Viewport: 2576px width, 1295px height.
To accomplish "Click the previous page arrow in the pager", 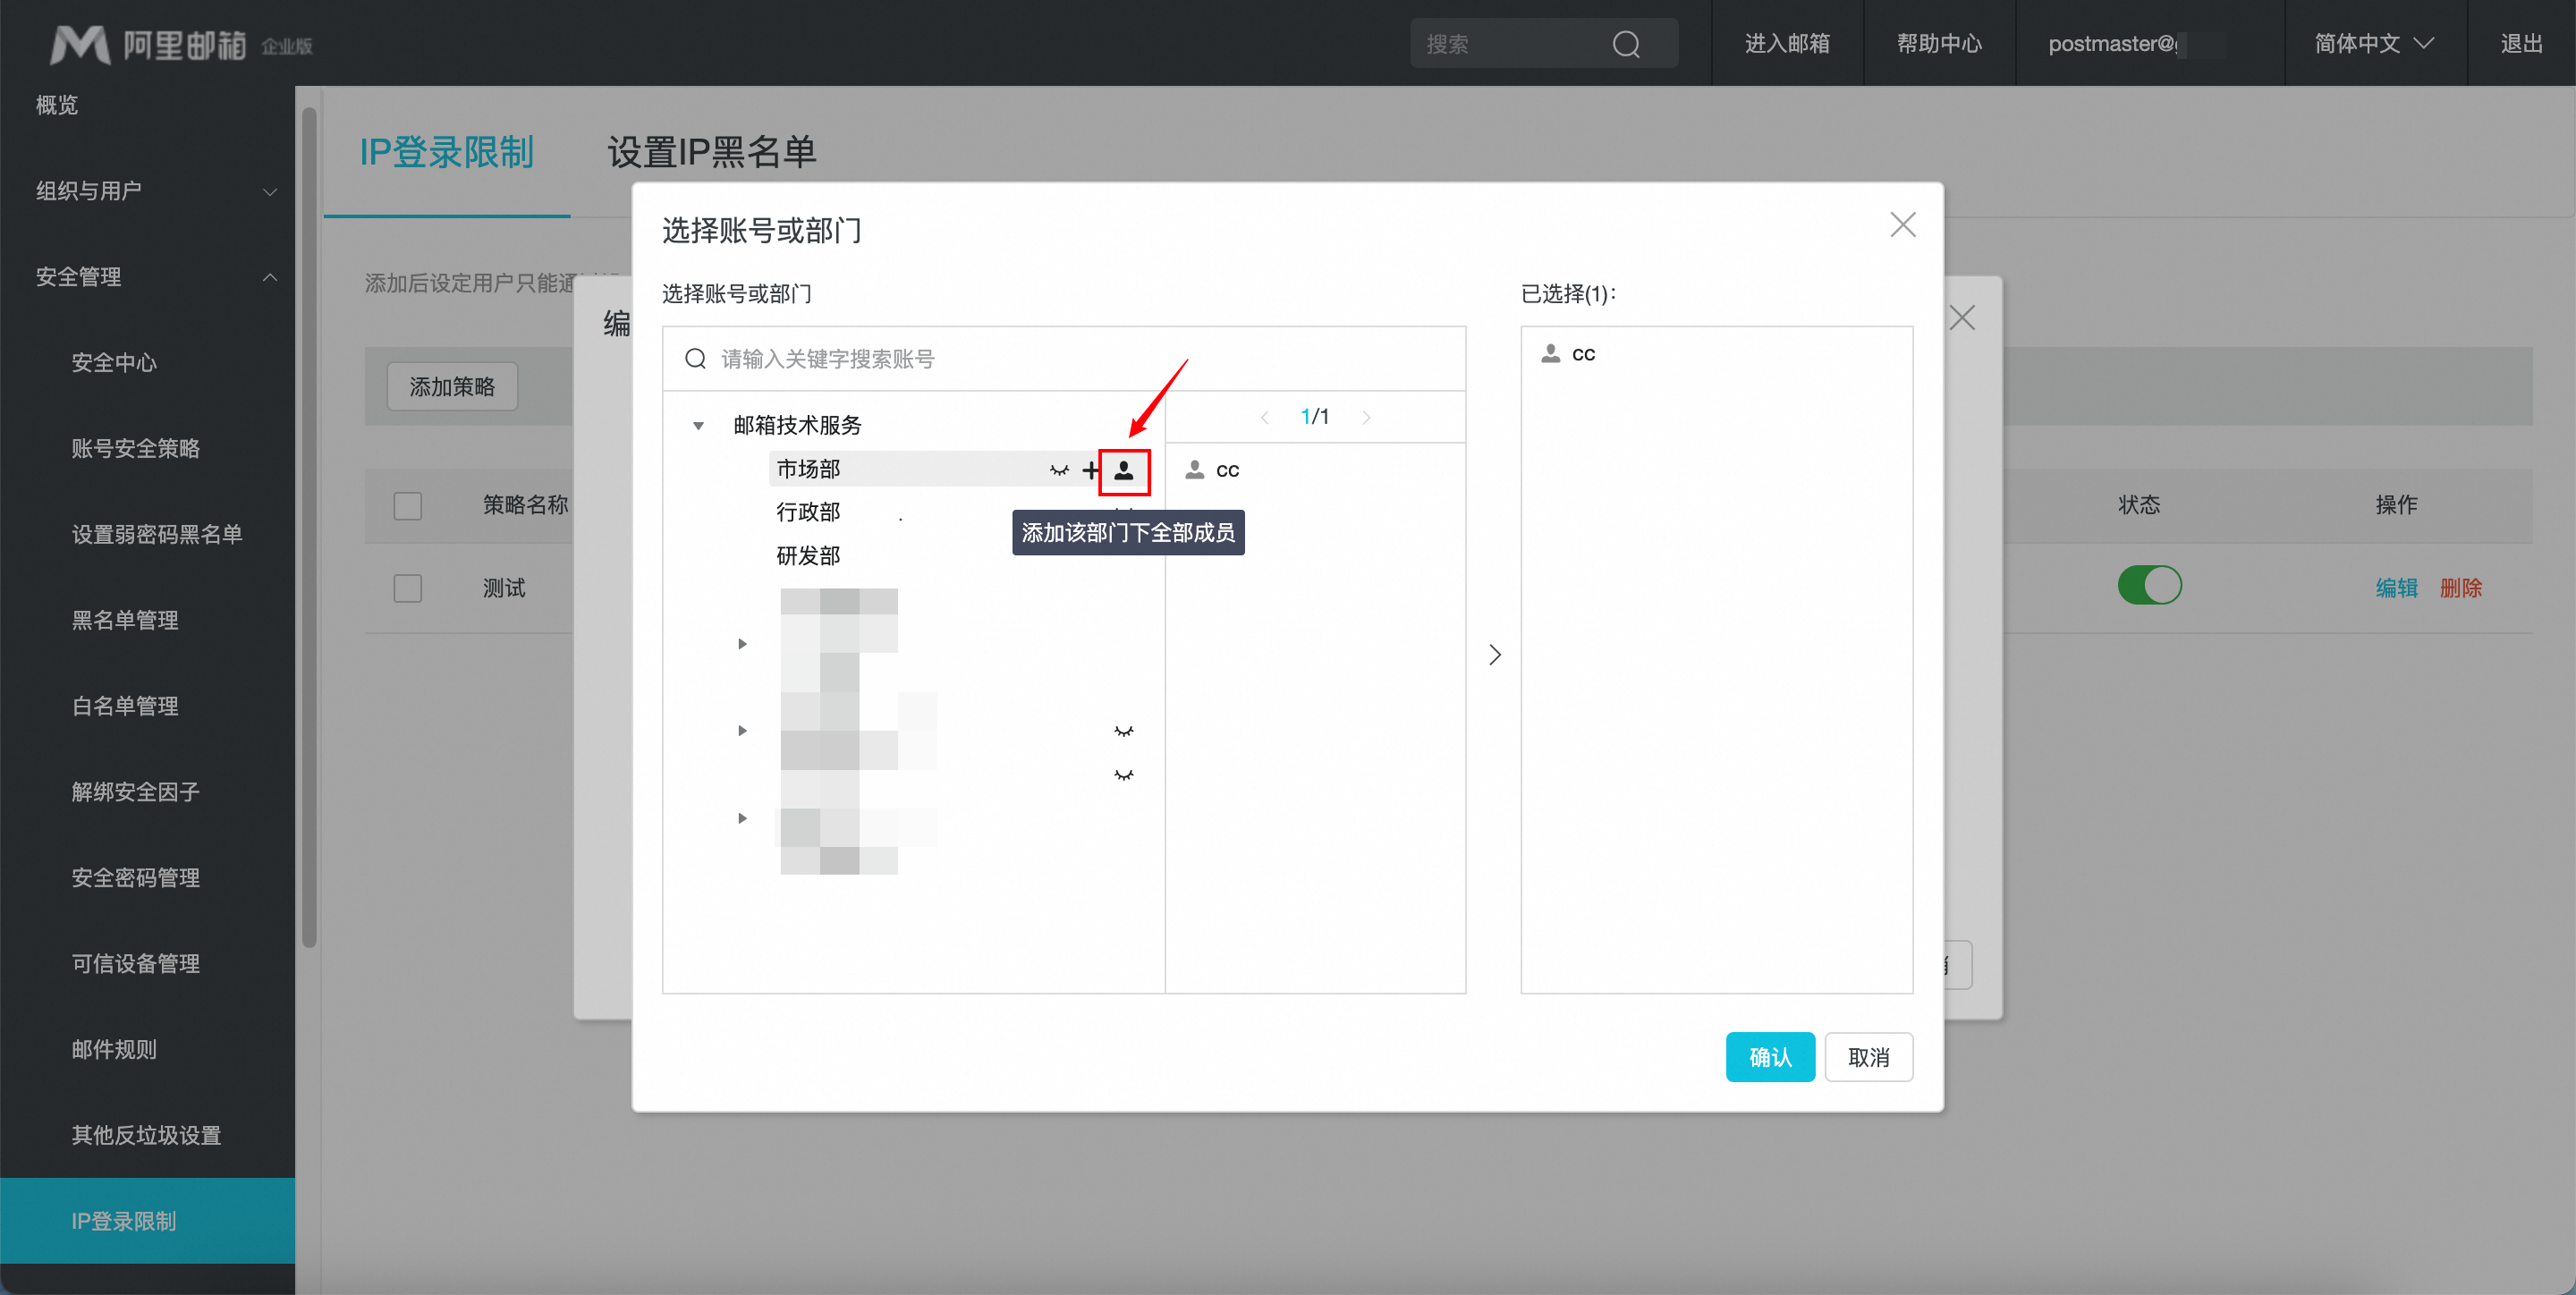I will point(1265,418).
